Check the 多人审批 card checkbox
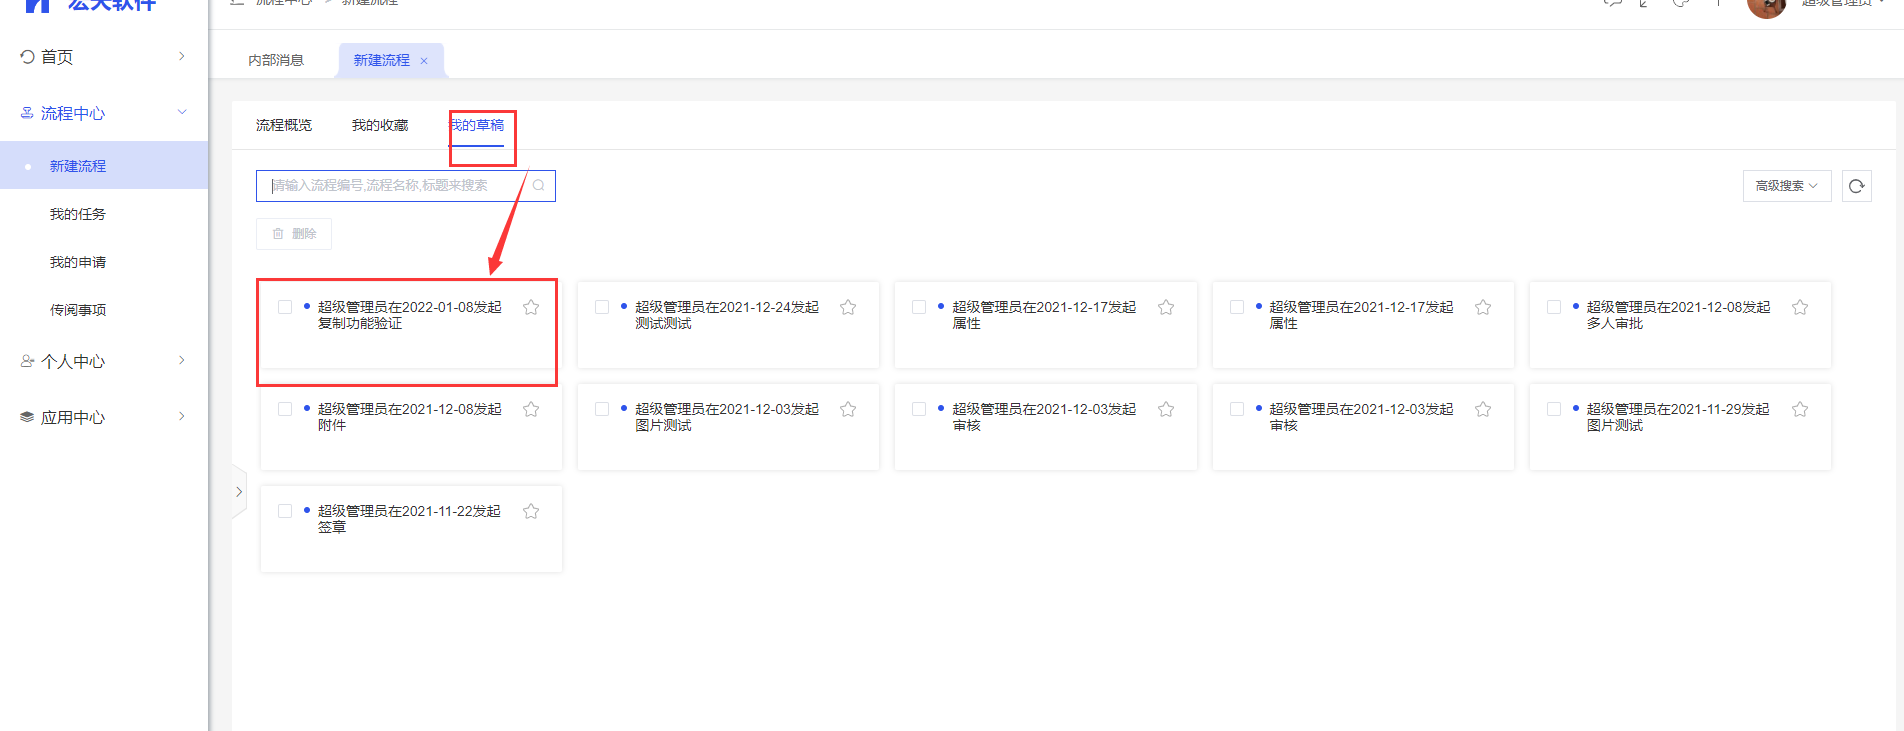Image resolution: width=1904 pixels, height=731 pixels. point(1554,307)
